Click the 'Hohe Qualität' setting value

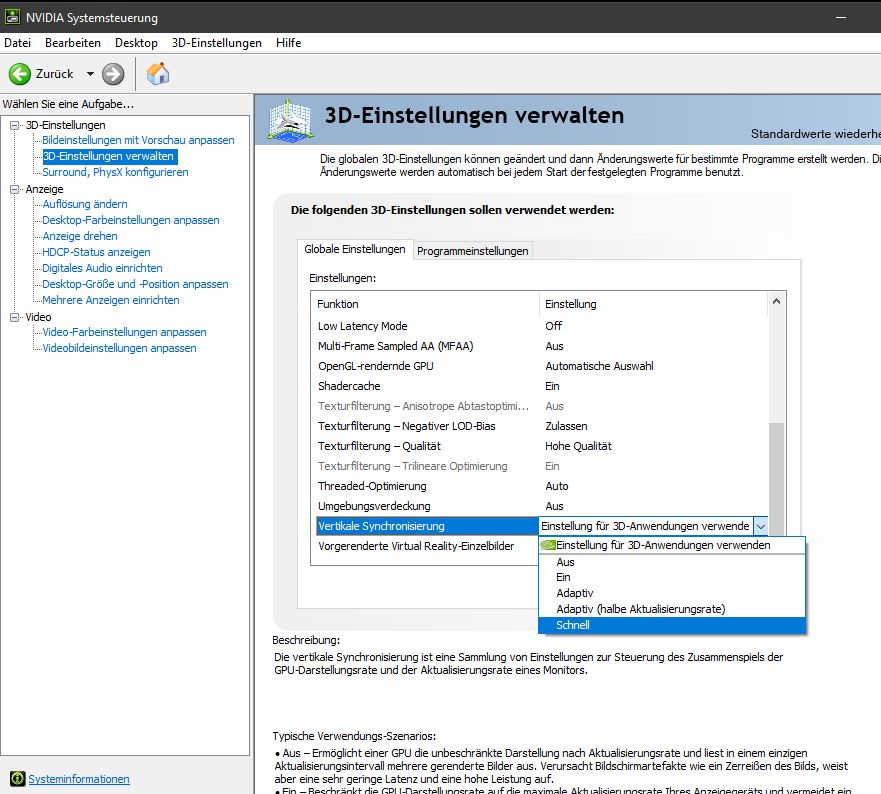pyautogui.click(x=578, y=446)
